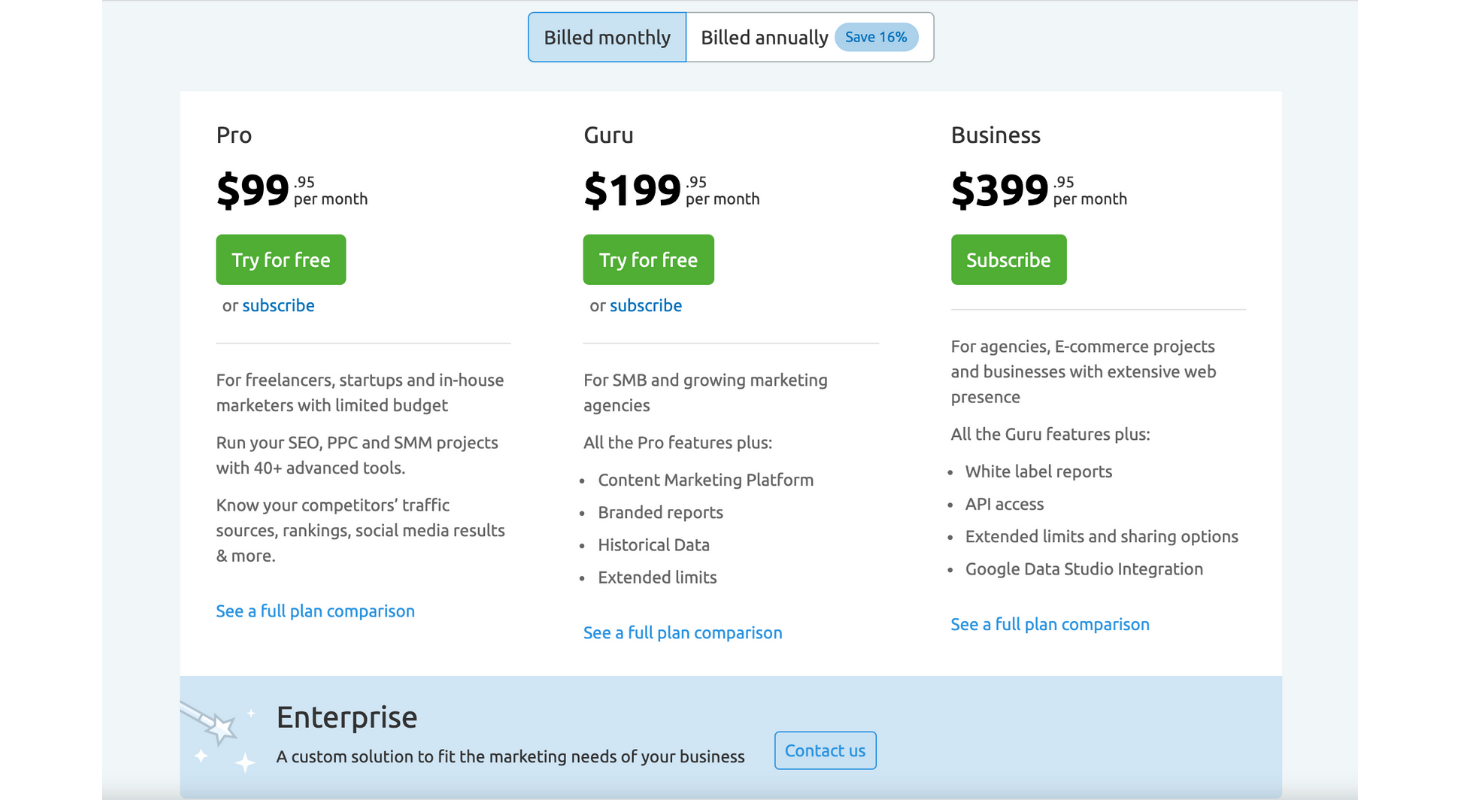Click Try for free under Pro
Image resolution: width=1460 pixels, height=800 pixels.
coord(281,260)
